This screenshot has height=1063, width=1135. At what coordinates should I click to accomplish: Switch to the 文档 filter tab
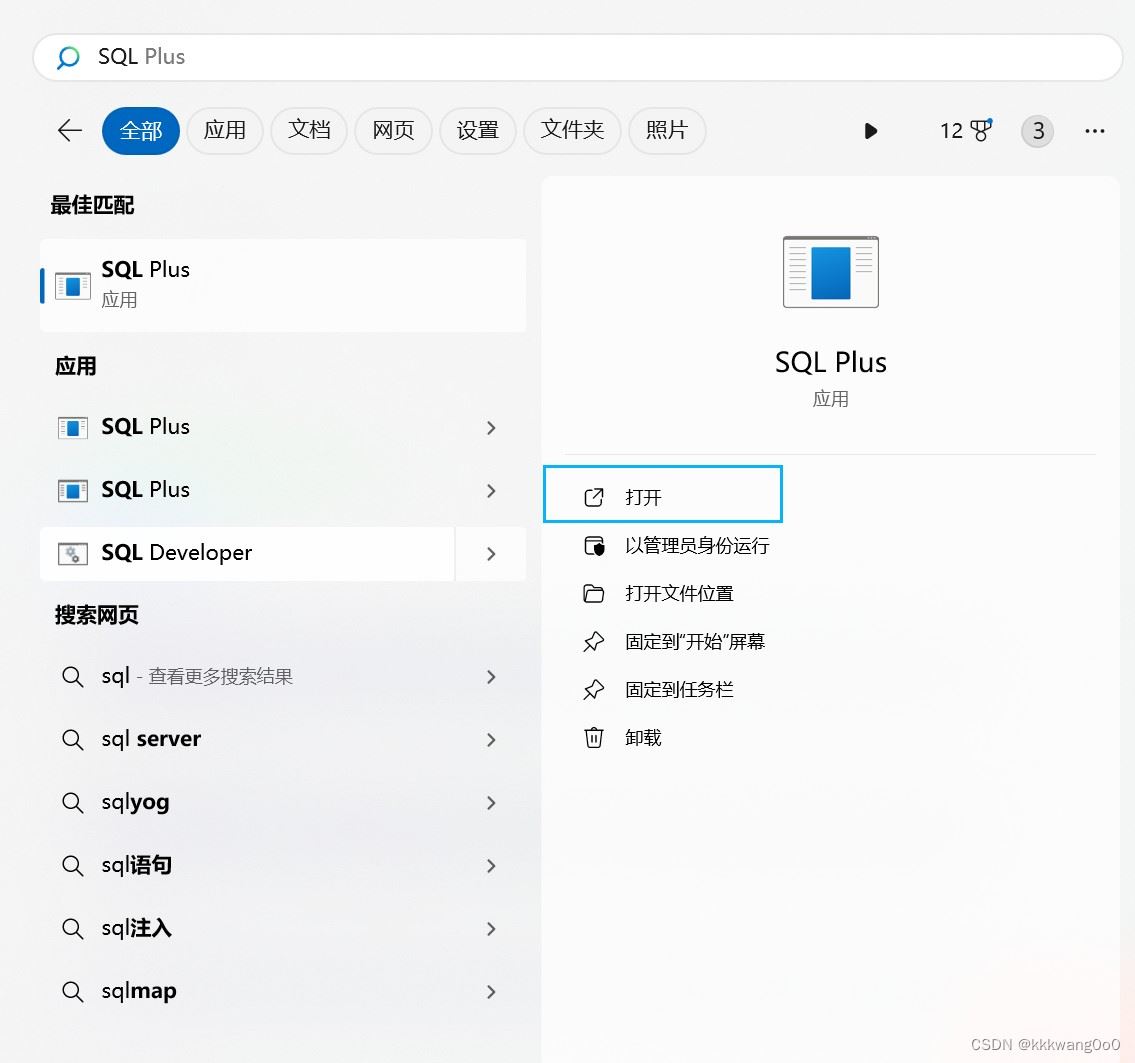point(309,131)
